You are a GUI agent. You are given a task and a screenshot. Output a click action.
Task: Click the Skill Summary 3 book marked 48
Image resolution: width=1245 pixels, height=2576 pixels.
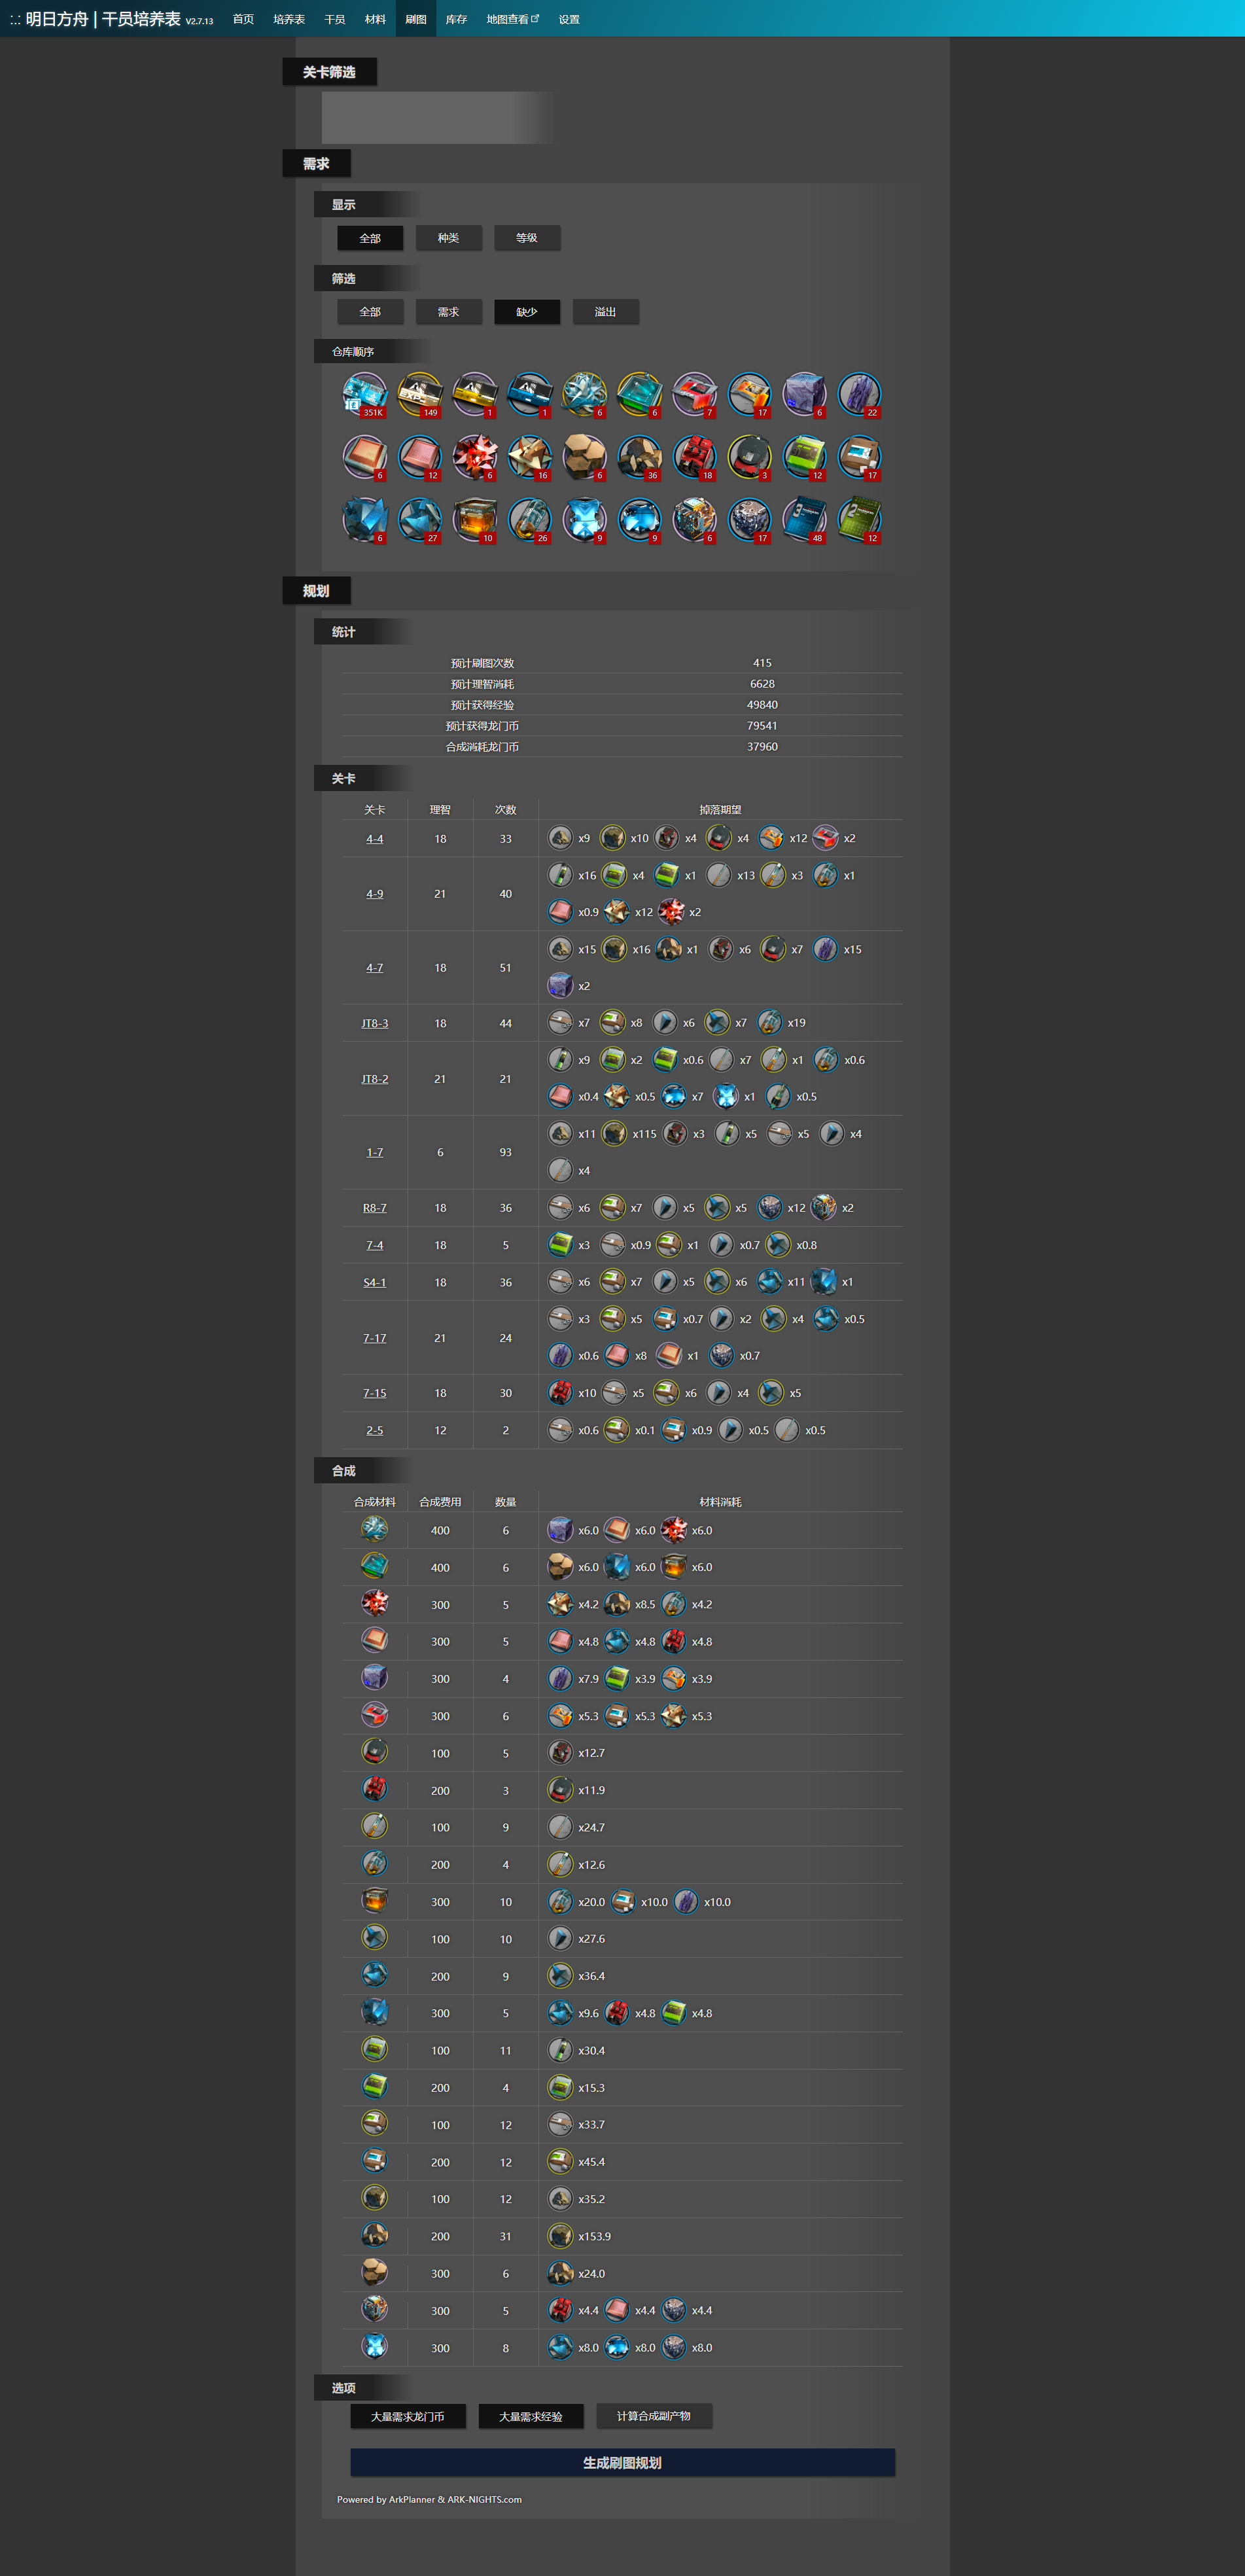point(804,520)
